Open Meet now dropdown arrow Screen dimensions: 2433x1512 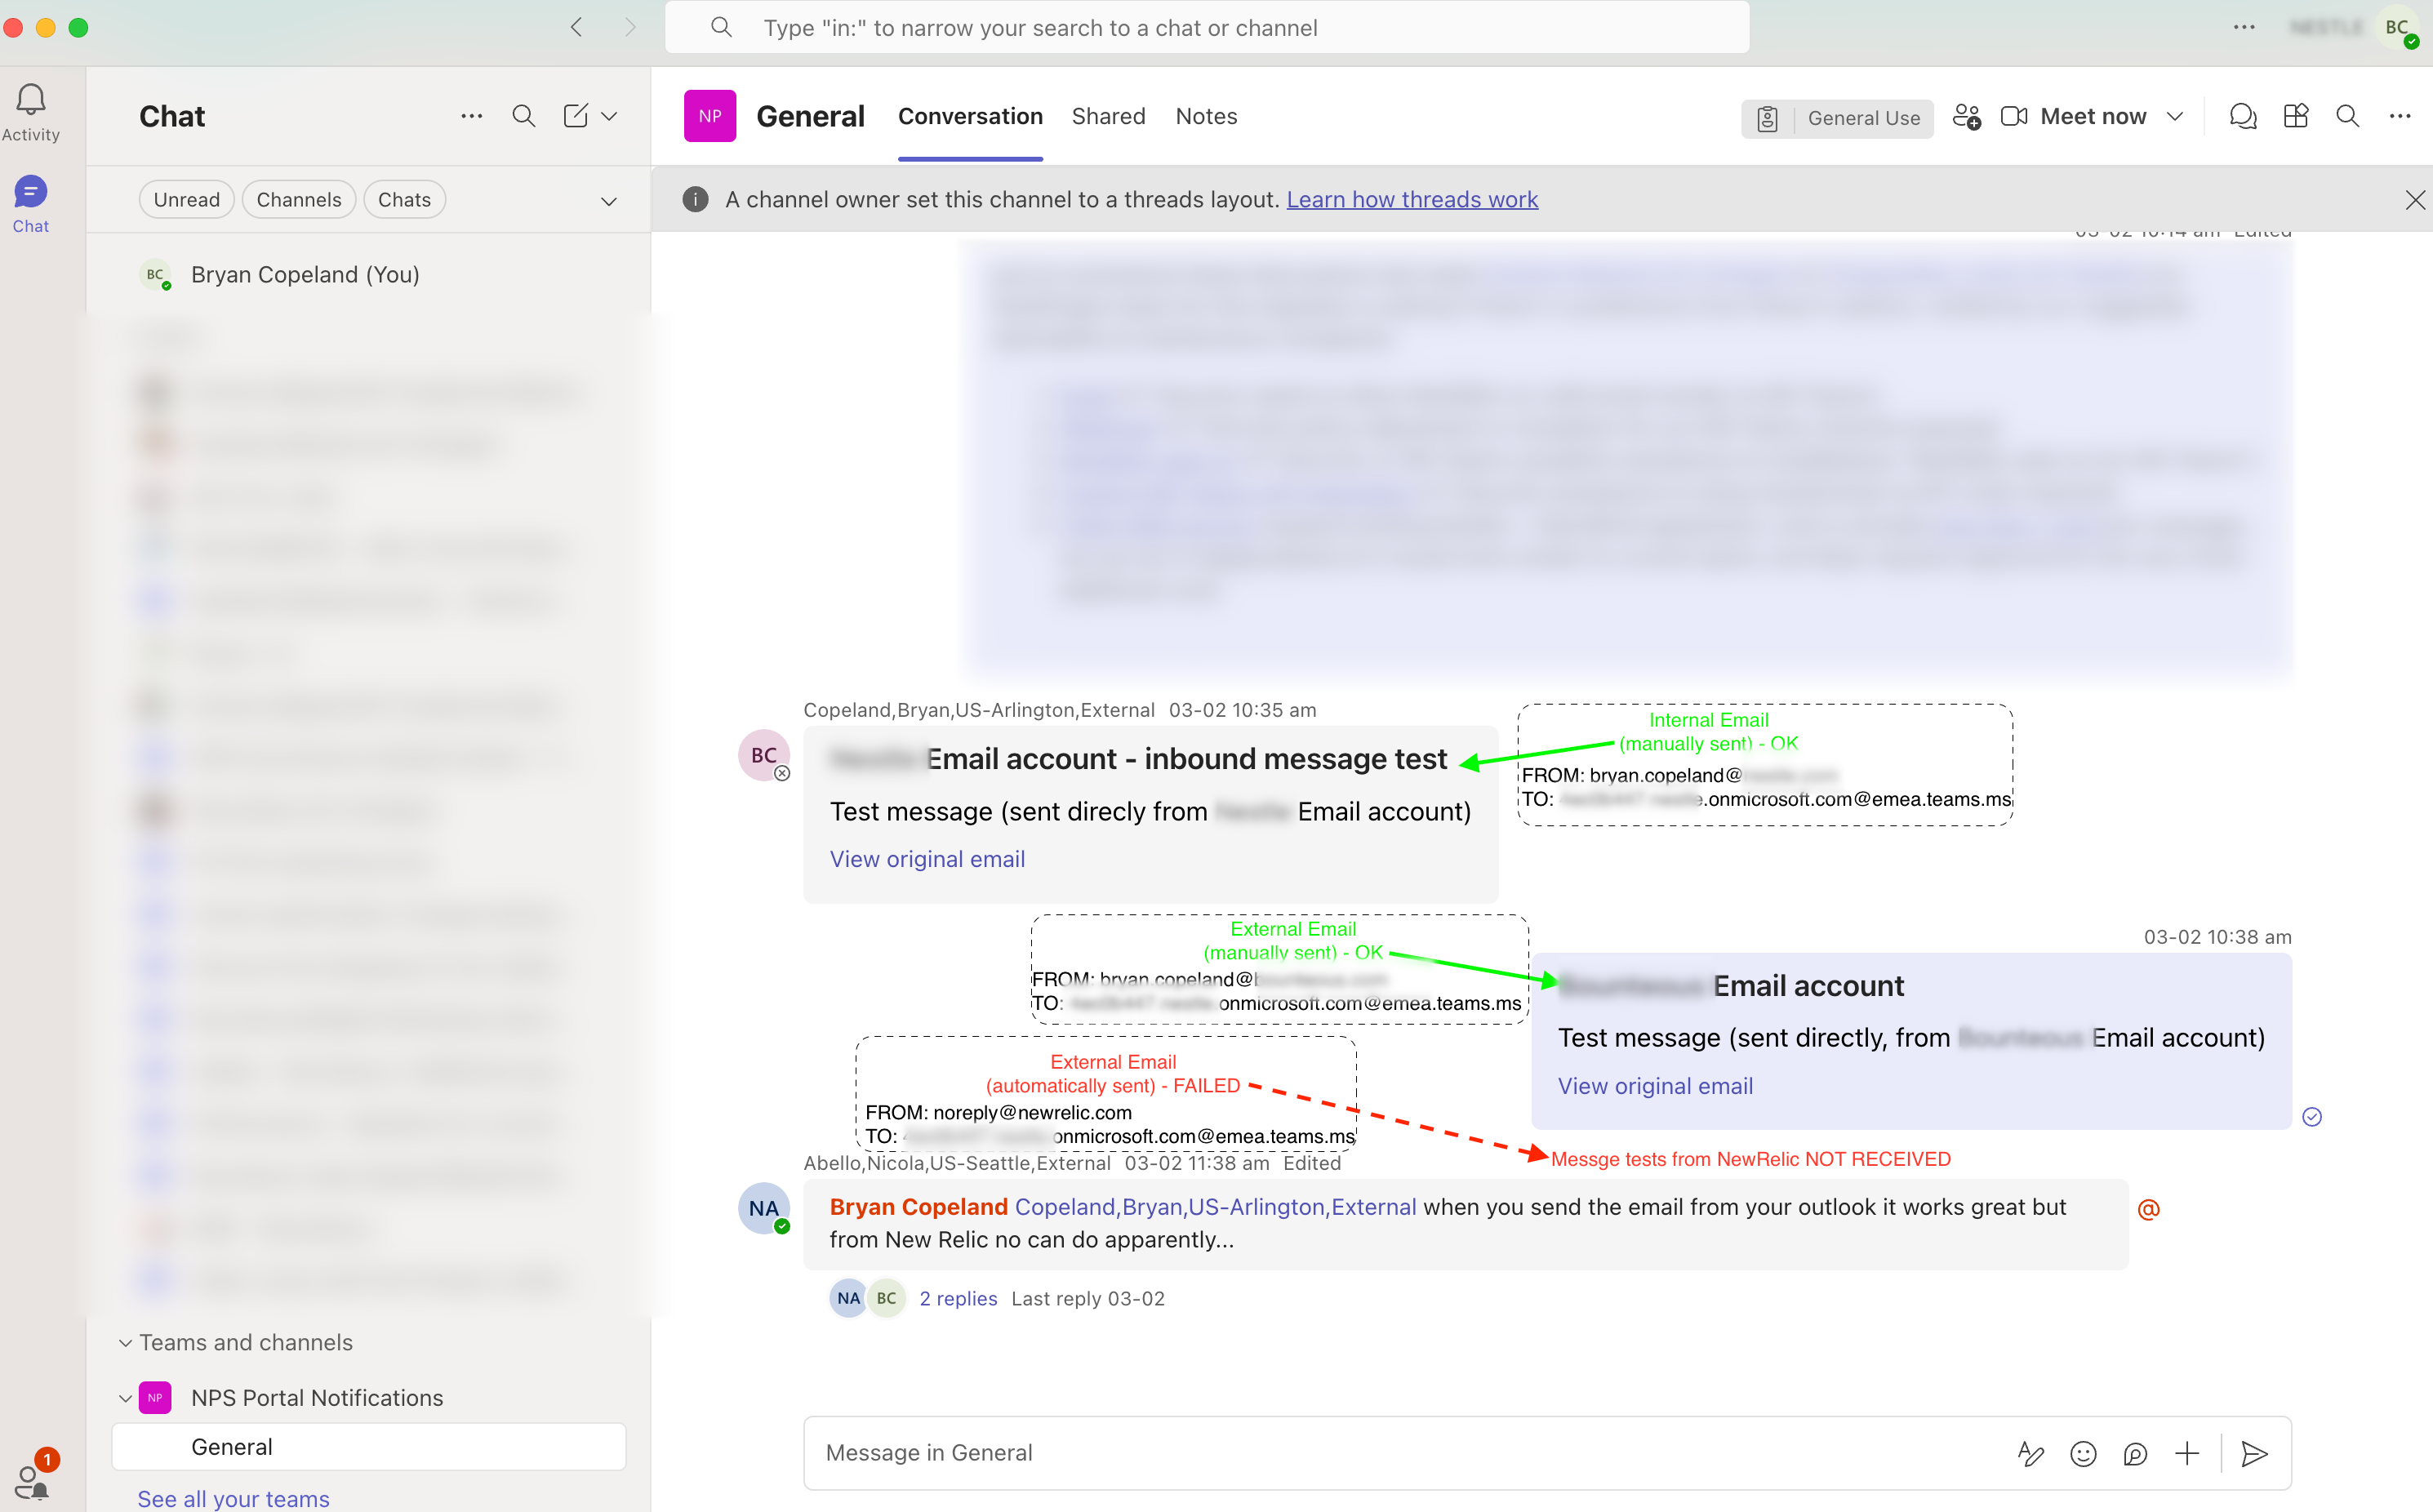(2174, 117)
